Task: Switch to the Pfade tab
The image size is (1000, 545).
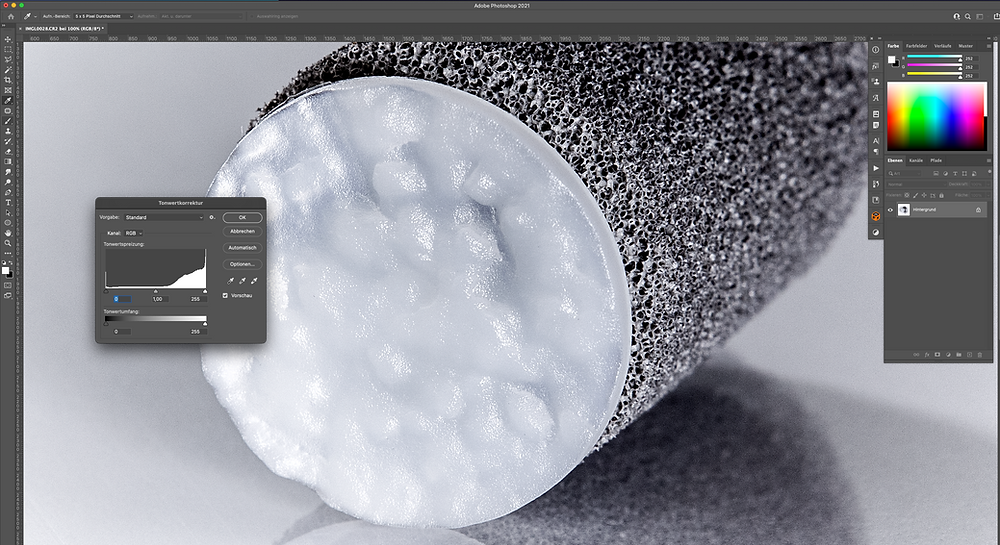Action: click(x=936, y=161)
